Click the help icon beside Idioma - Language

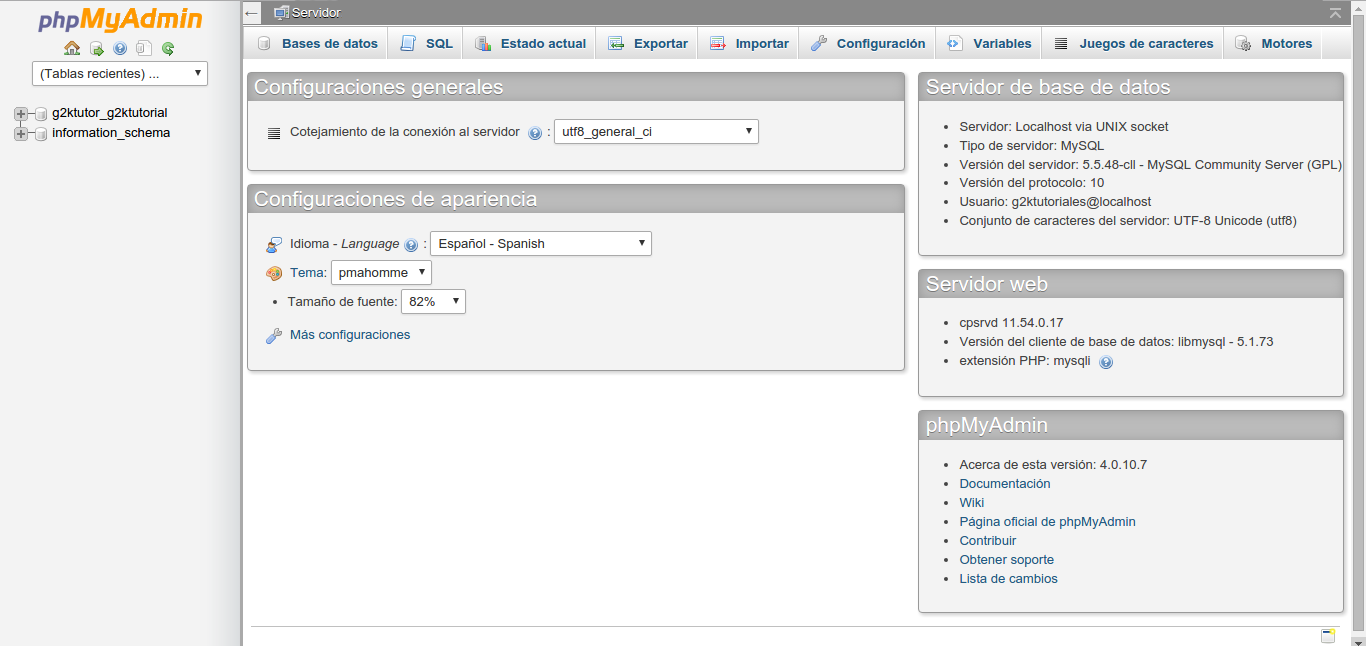[x=411, y=245]
